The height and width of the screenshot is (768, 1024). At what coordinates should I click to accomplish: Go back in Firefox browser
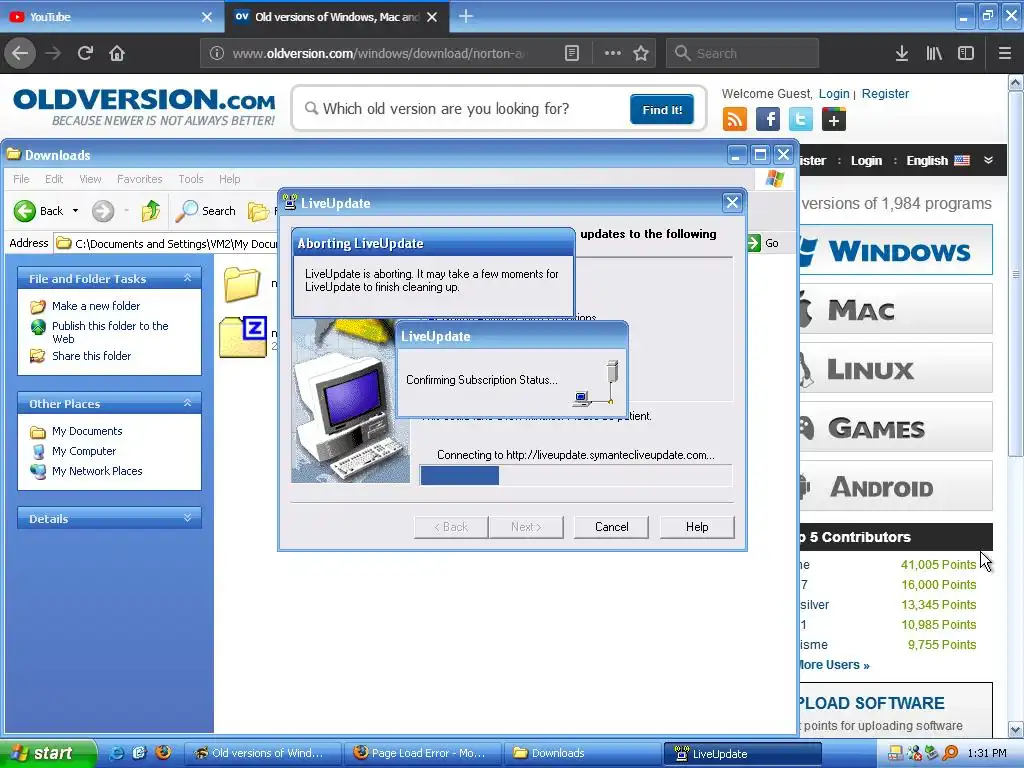click(20, 53)
